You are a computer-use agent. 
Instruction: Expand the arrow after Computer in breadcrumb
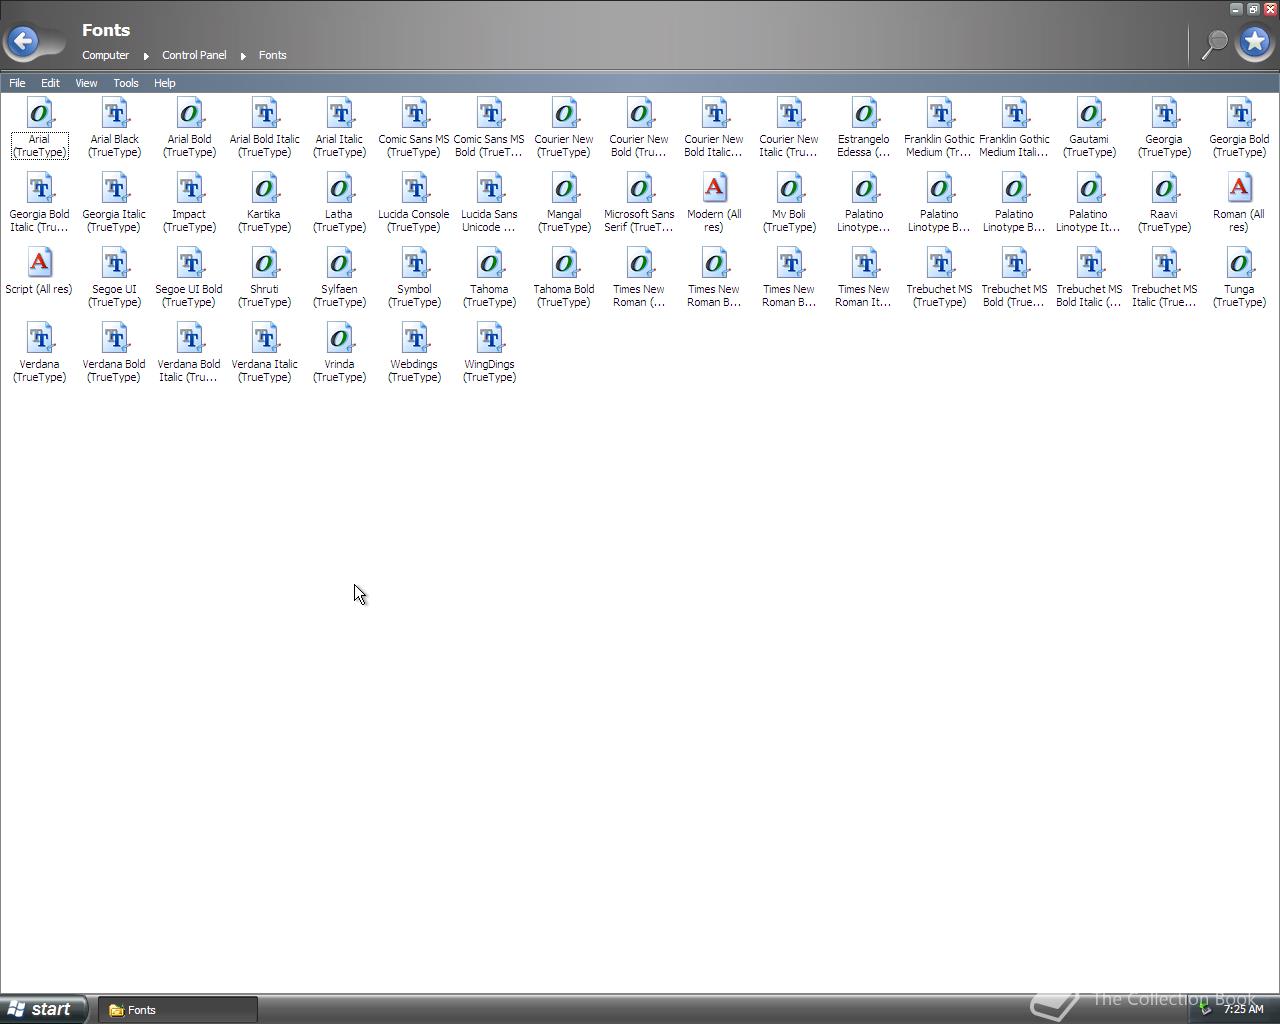(x=146, y=56)
